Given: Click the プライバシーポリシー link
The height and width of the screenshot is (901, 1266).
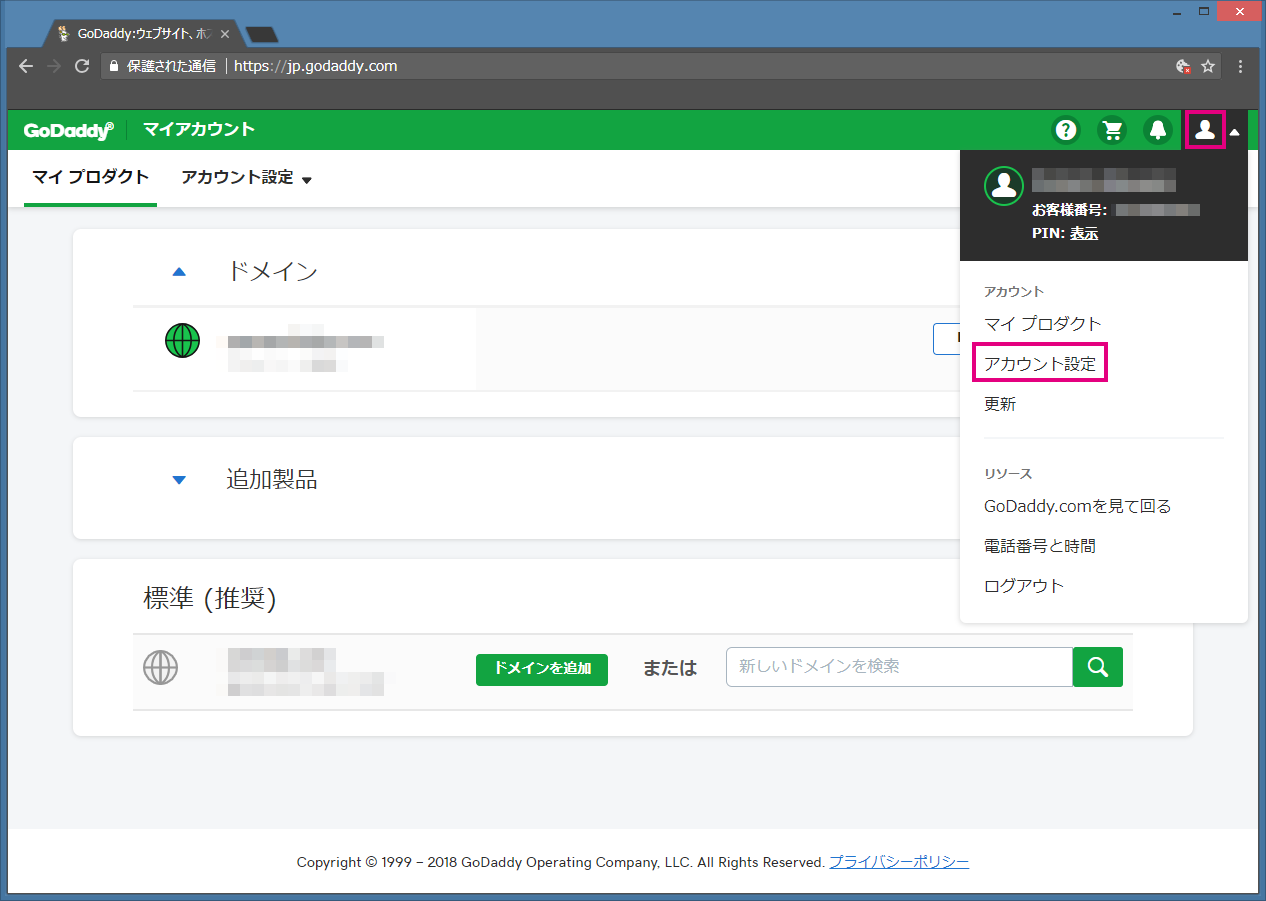Looking at the screenshot, I should click(x=899, y=862).
